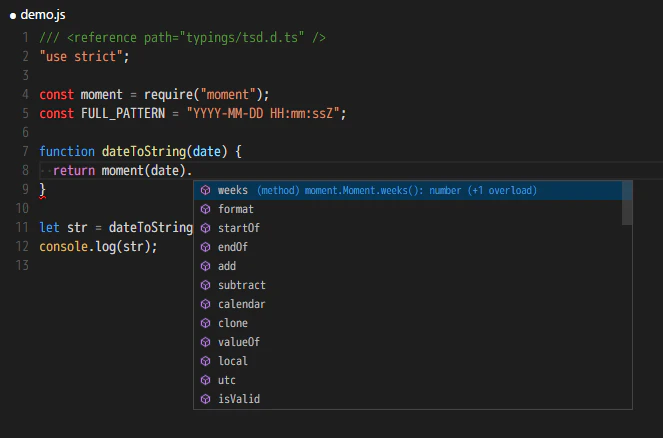Click the method icon beside add suggestion
Viewport: 663px width, 438px height.
(x=205, y=266)
